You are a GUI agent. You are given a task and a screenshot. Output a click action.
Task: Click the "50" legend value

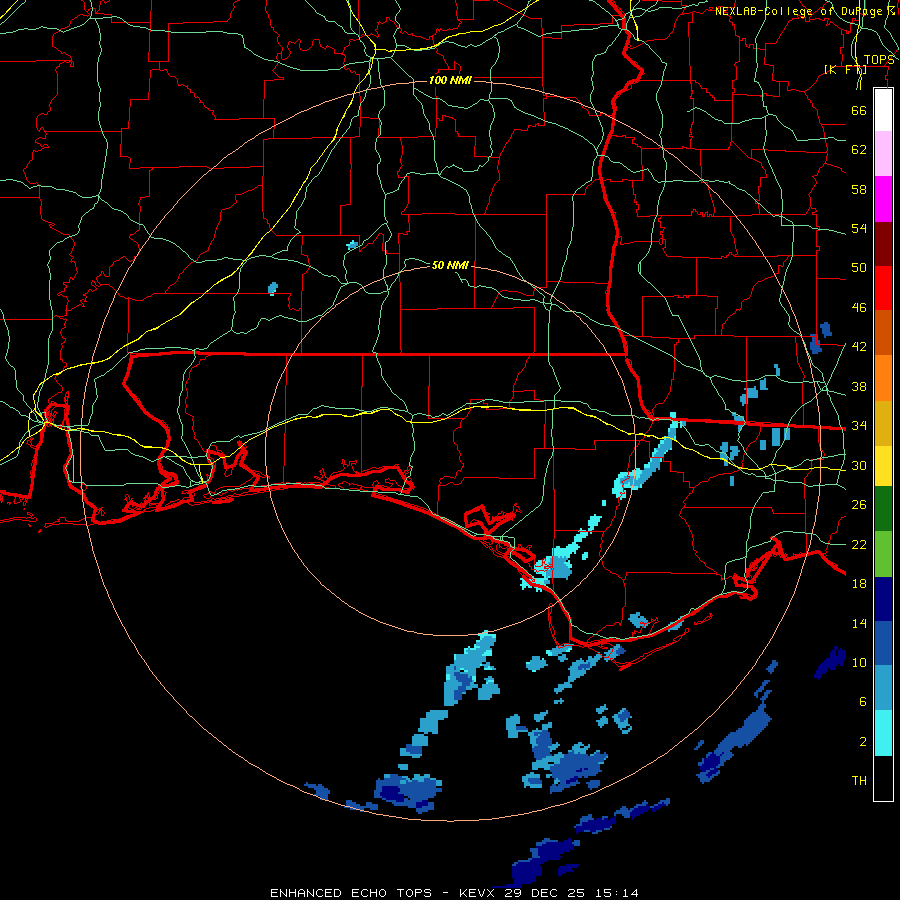859,268
